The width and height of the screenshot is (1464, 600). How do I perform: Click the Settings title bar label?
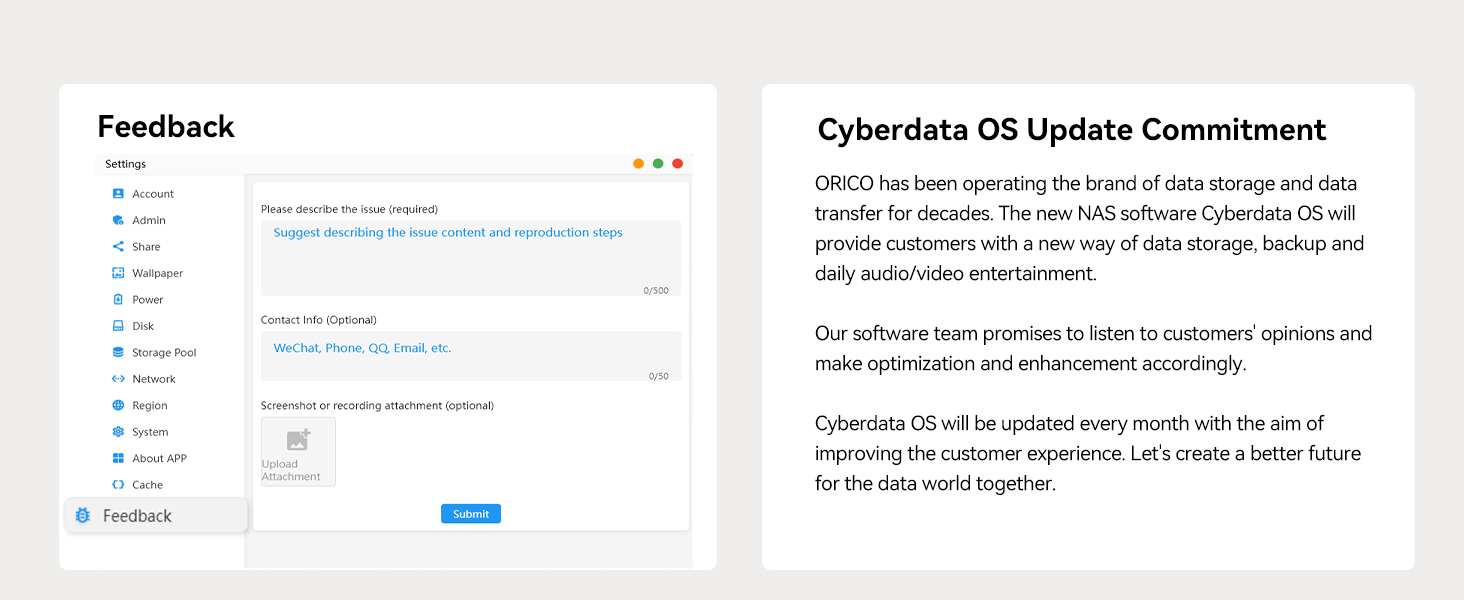(x=125, y=163)
